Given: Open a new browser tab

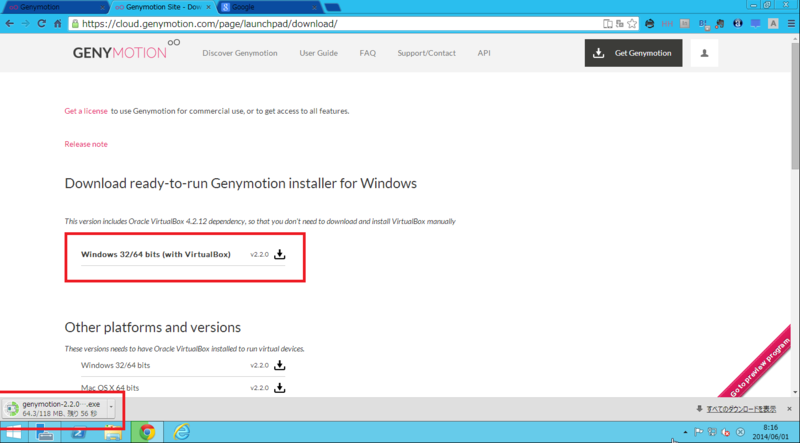Looking at the screenshot, I should (332, 7).
